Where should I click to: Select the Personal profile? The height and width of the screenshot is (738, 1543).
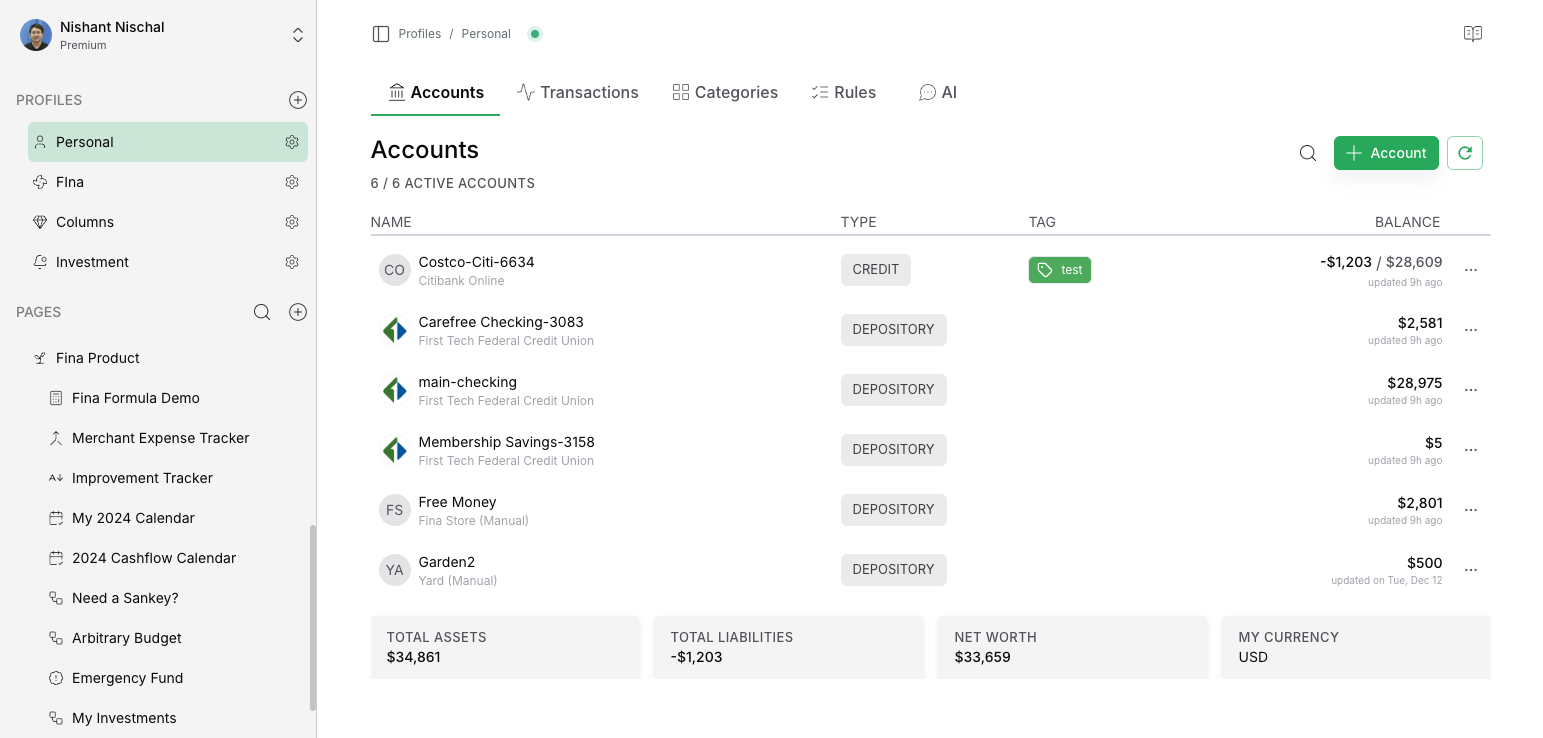pos(168,142)
